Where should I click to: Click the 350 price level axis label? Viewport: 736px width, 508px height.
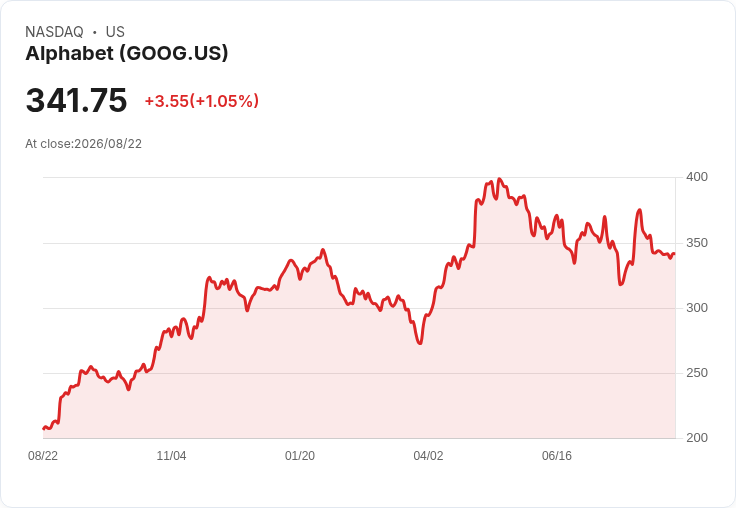697,243
